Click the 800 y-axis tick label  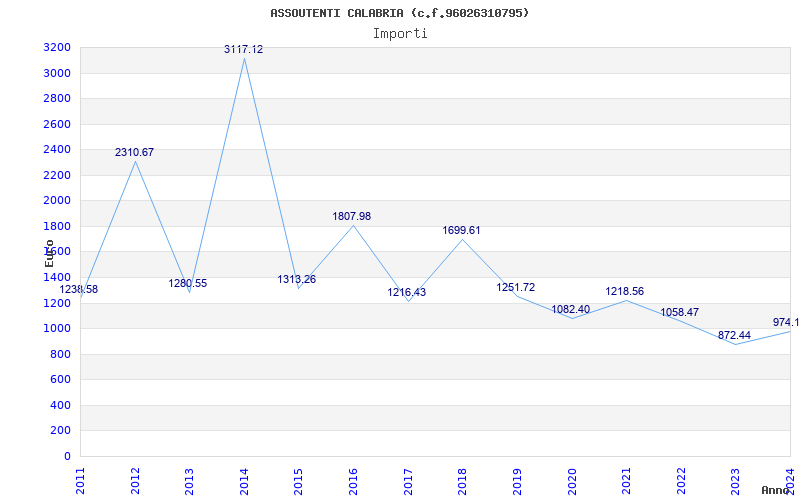(x=60, y=354)
